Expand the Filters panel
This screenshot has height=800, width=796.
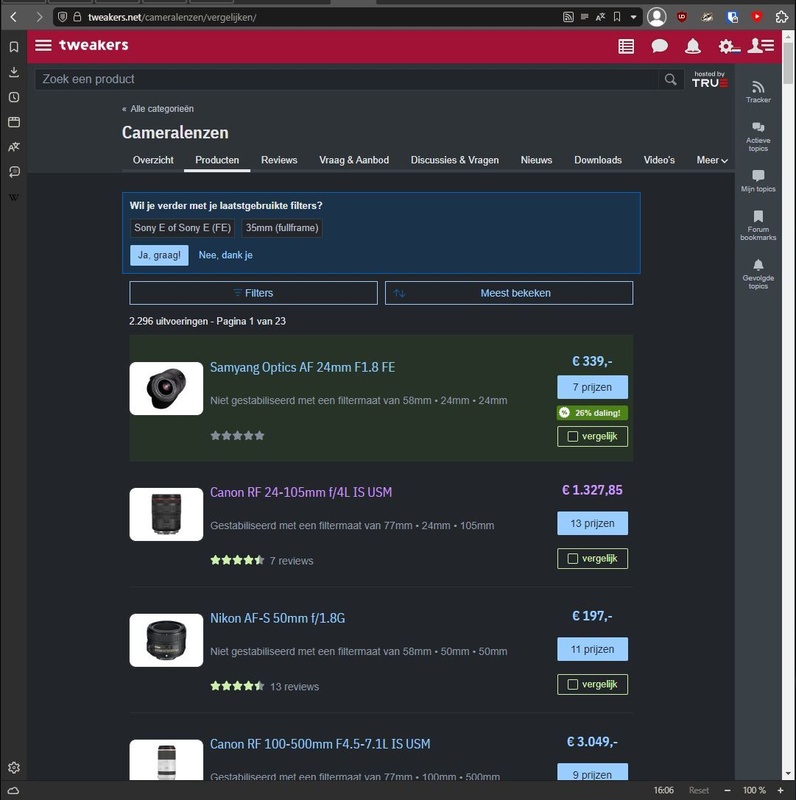pos(254,293)
